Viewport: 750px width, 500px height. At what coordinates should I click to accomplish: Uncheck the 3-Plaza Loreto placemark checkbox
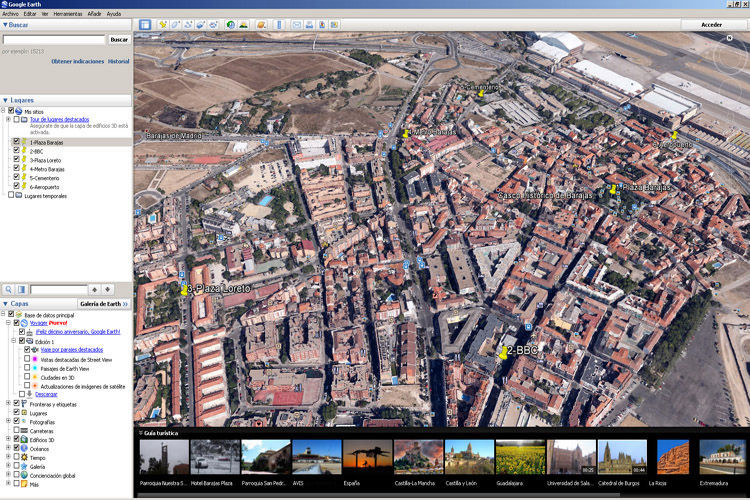click(x=16, y=160)
